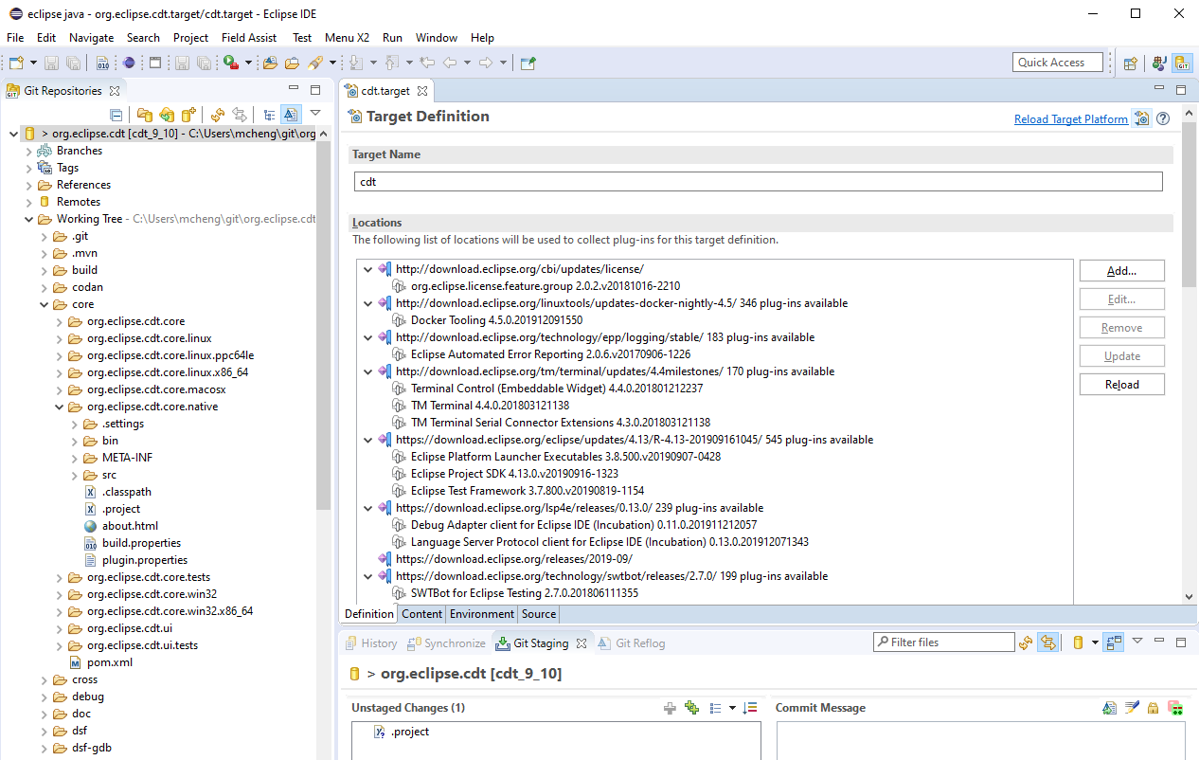Click the Set as Active Target Platform icon
This screenshot has width=1199, height=760.
[1142, 119]
